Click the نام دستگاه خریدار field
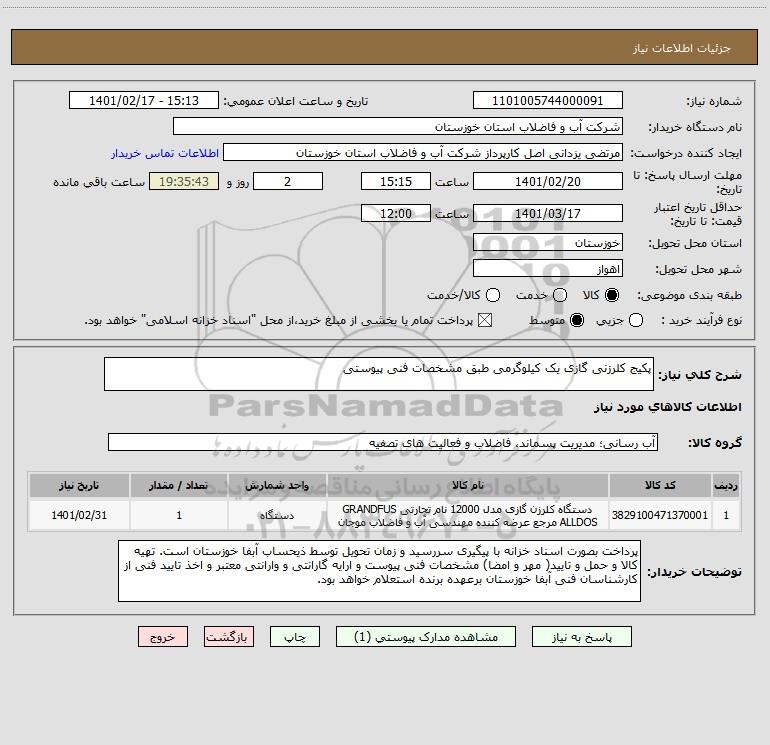 (x=398, y=126)
